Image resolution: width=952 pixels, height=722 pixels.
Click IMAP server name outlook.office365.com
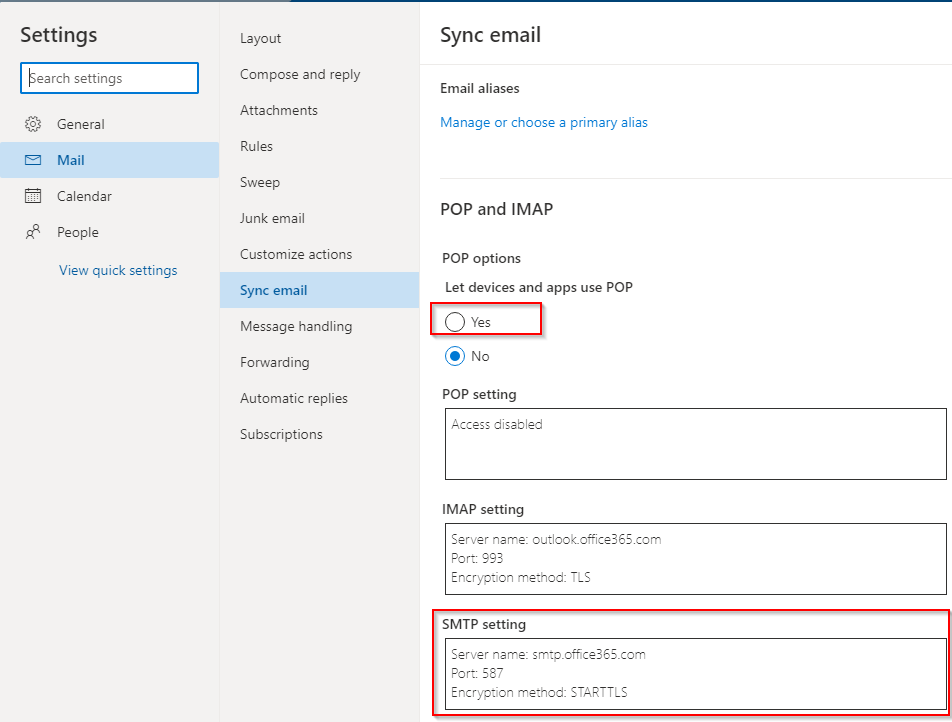[556, 539]
